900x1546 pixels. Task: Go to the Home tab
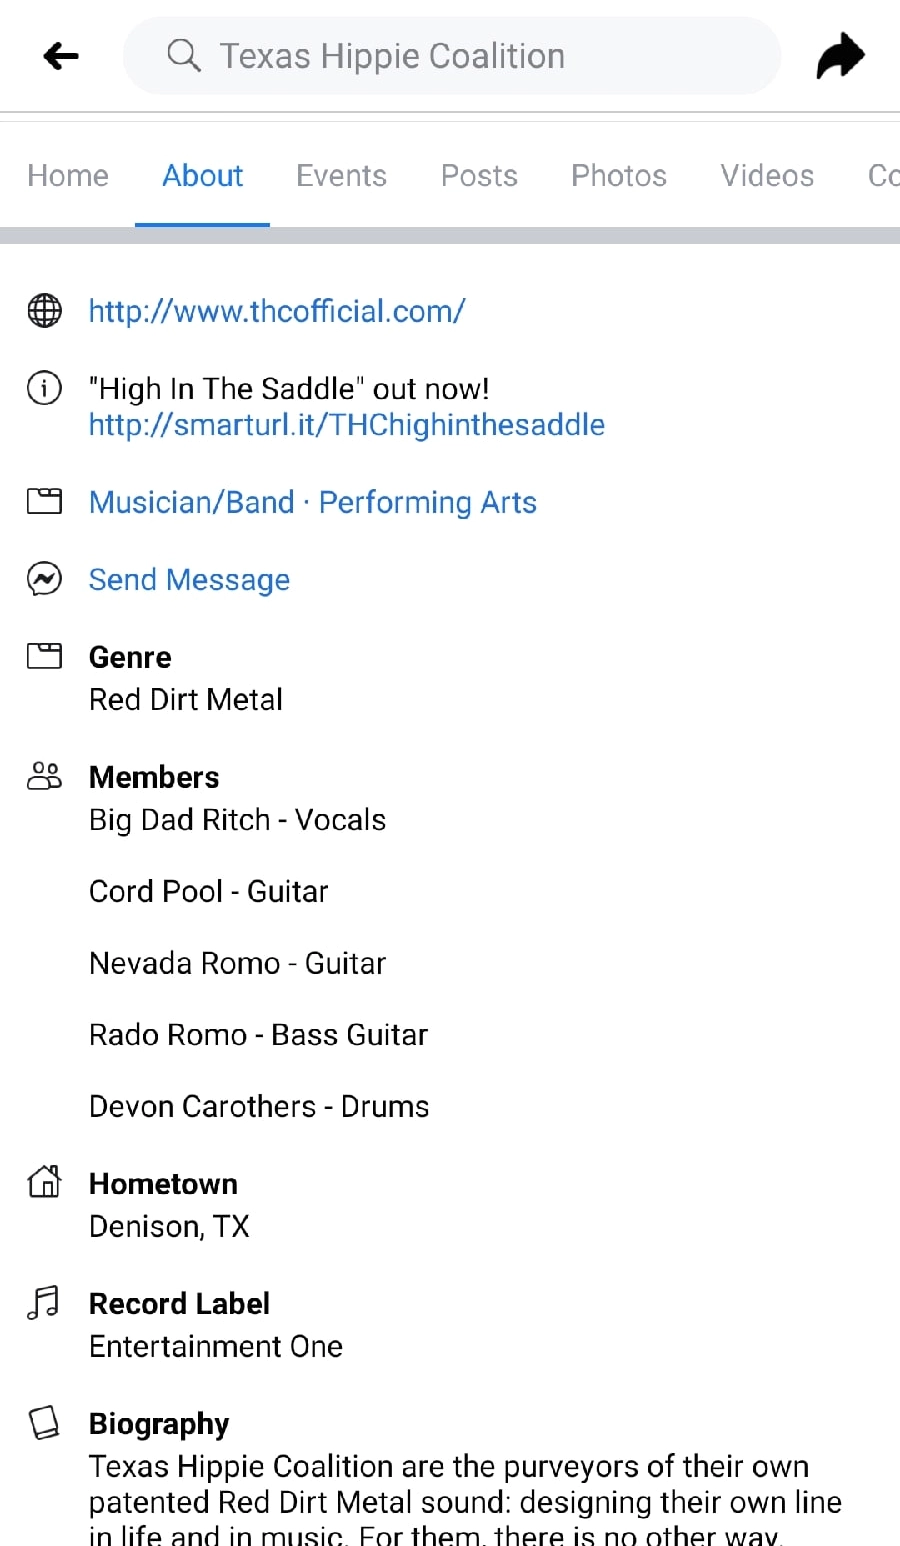pyautogui.click(x=67, y=175)
